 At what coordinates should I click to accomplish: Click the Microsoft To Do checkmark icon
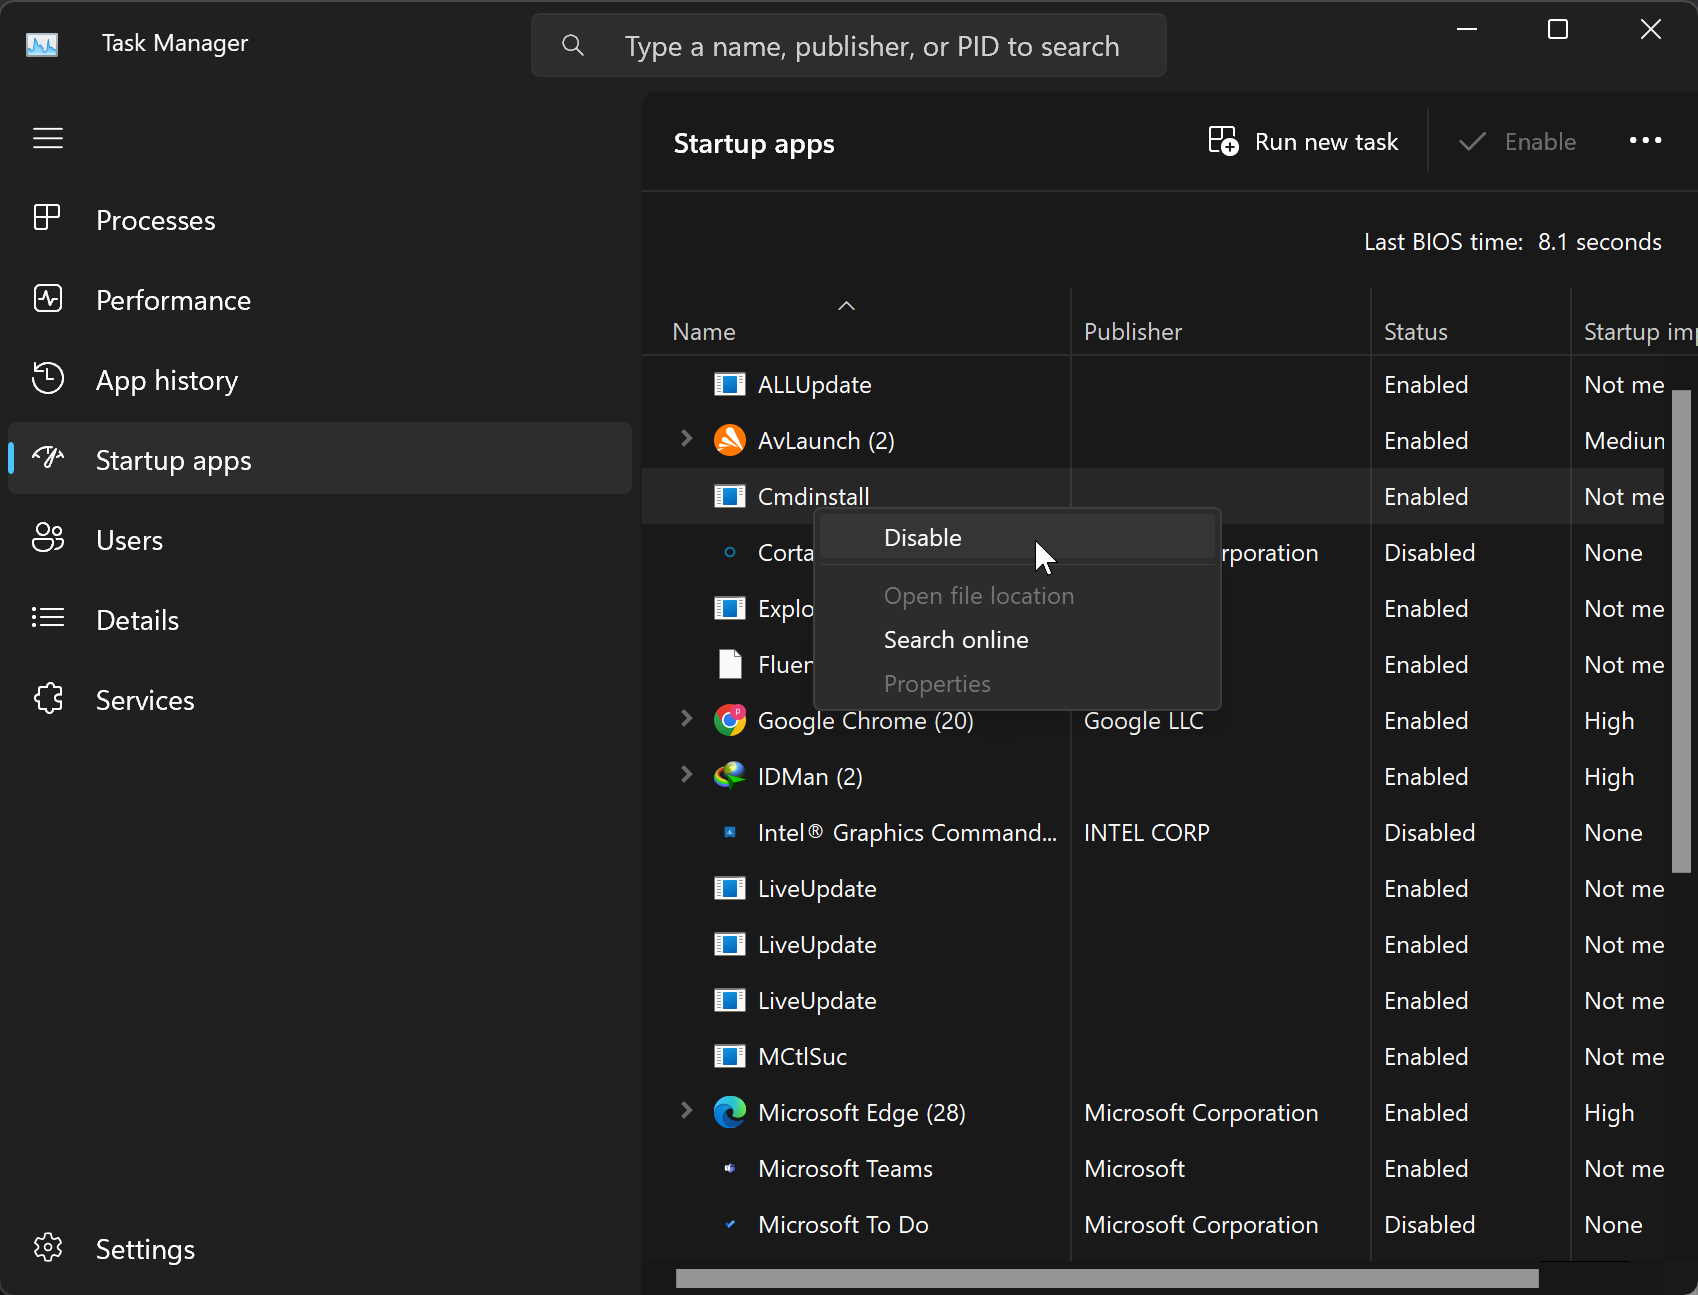(730, 1224)
